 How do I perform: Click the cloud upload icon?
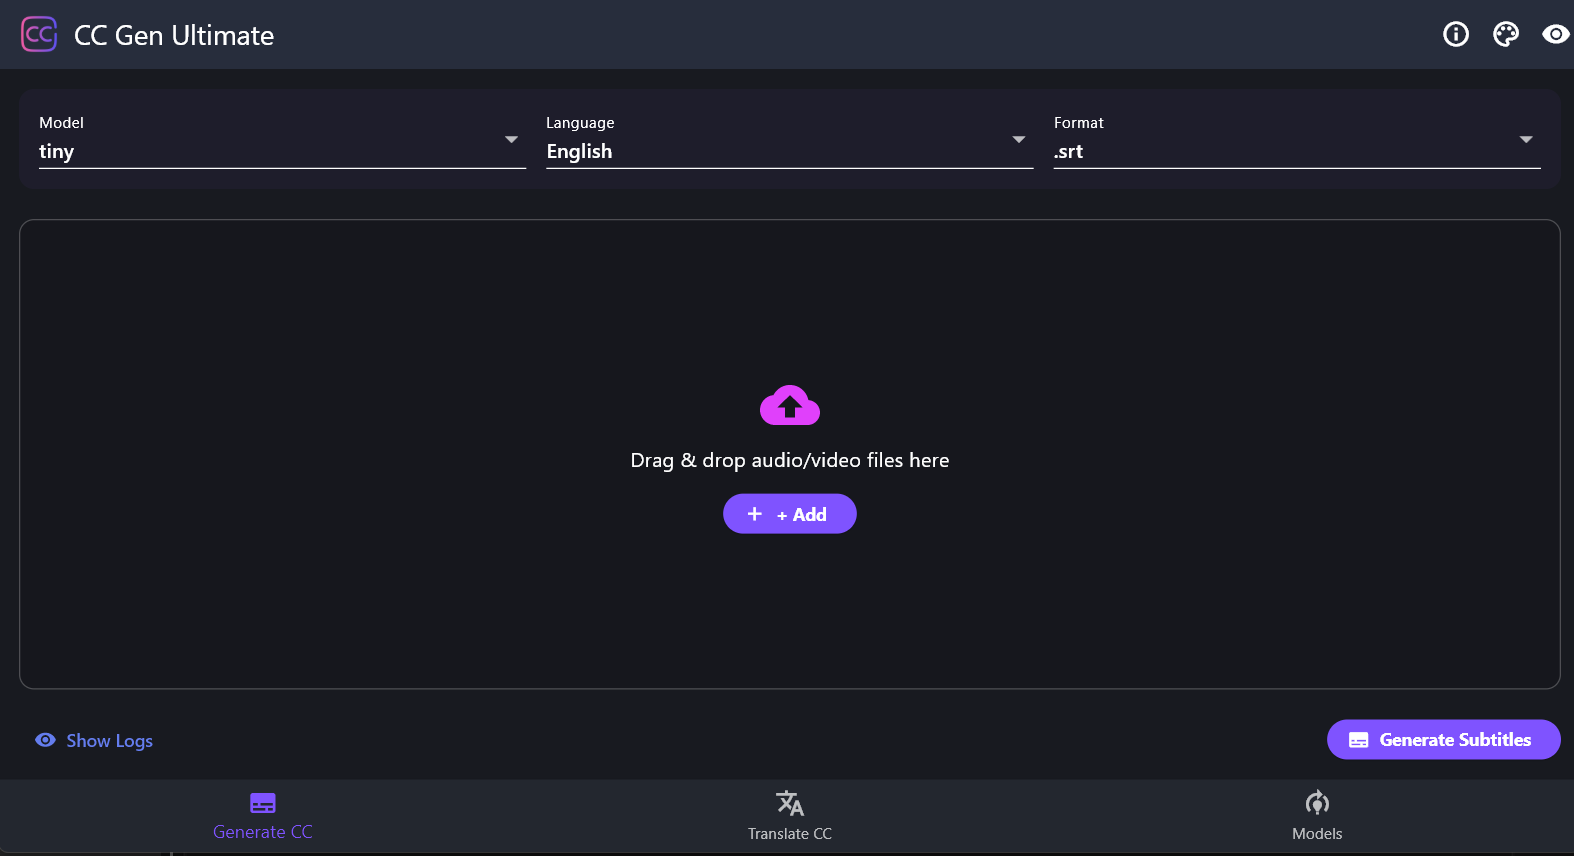(x=790, y=405)
